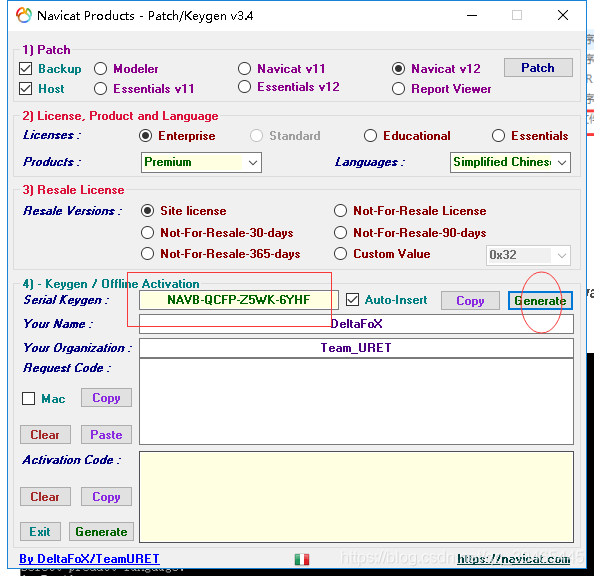This screenshot has height=576, width=594.
Task: Click the Exit button
Action: 40,531
